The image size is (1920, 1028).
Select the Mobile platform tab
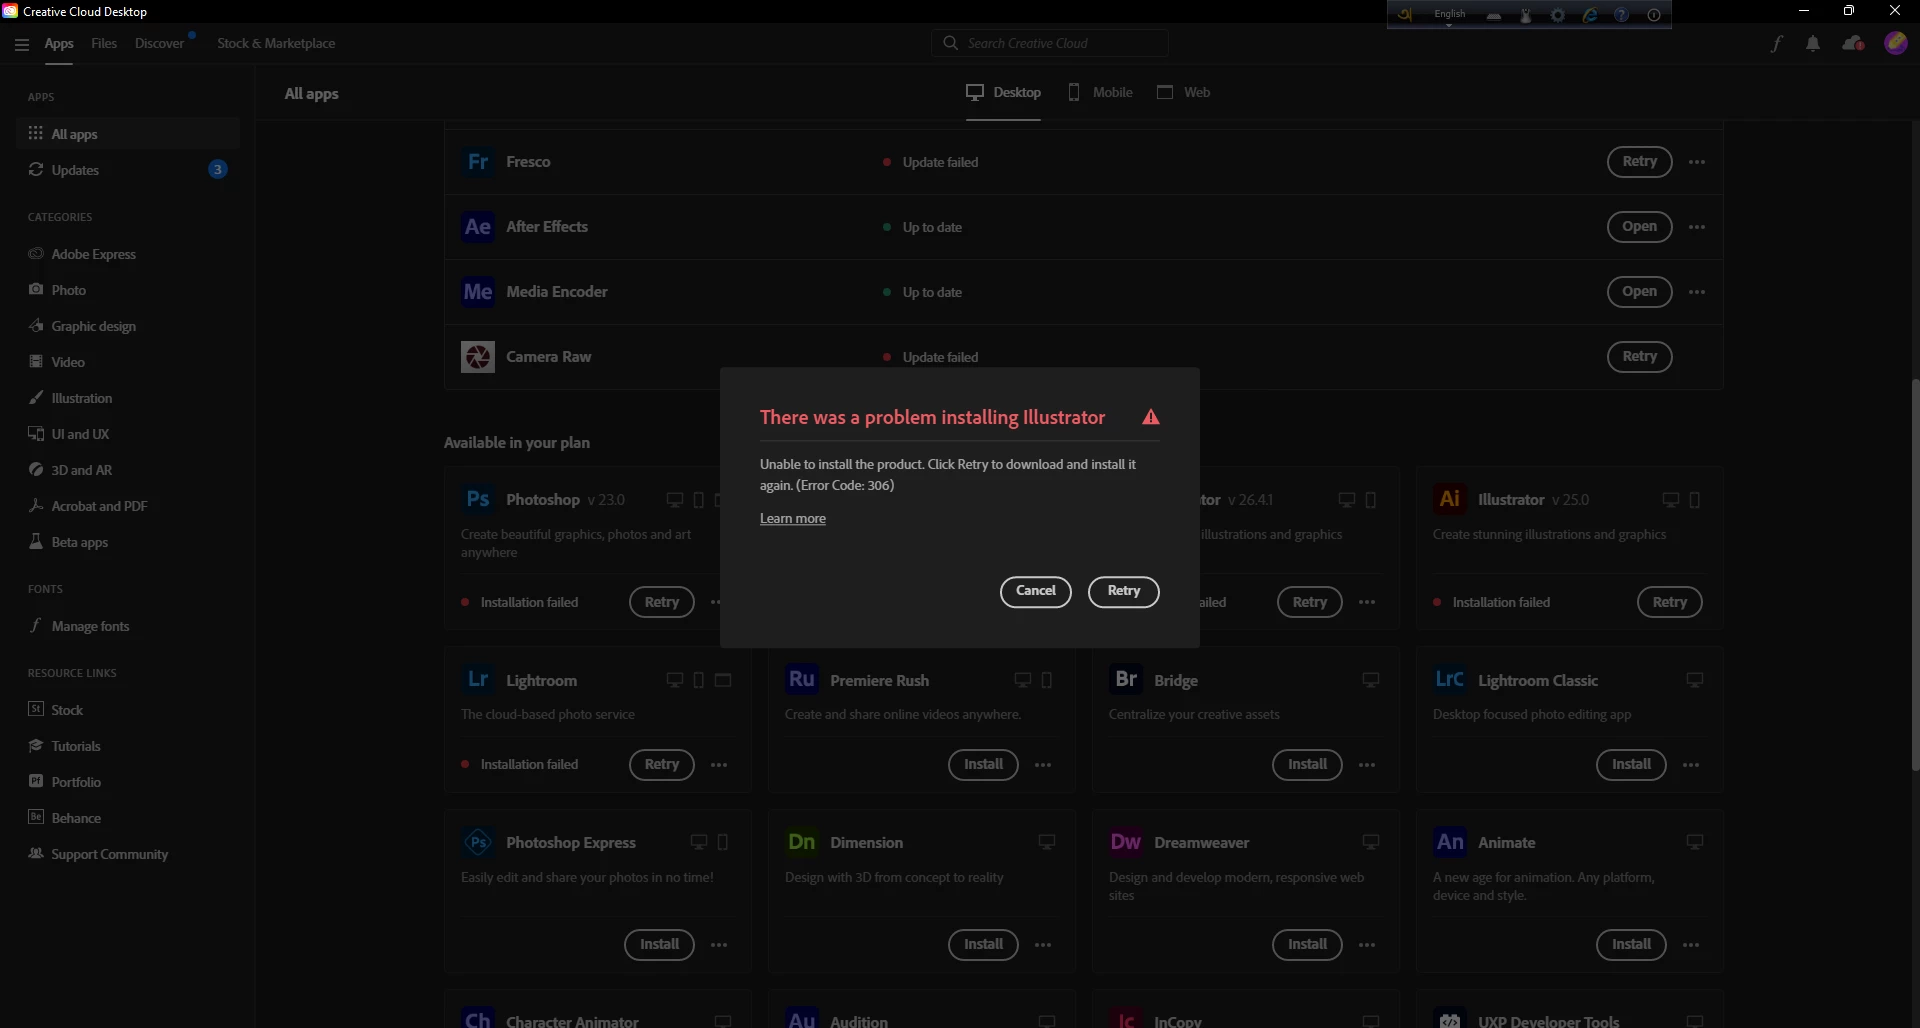[1100, 92]
